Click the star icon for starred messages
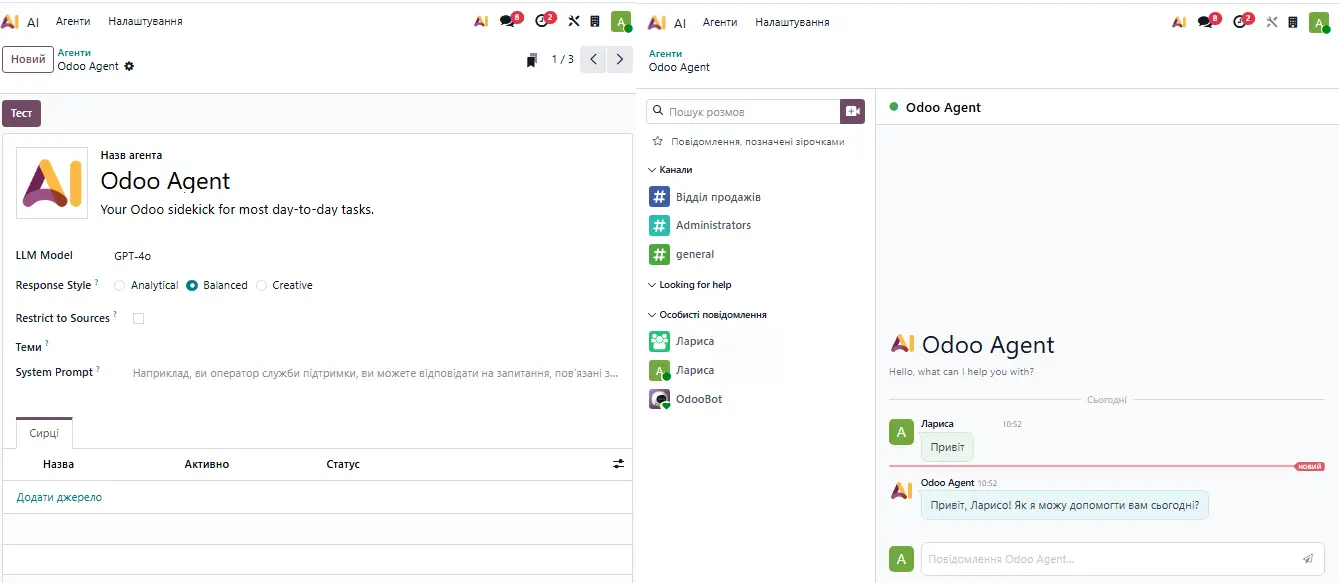 coord(657,142)
